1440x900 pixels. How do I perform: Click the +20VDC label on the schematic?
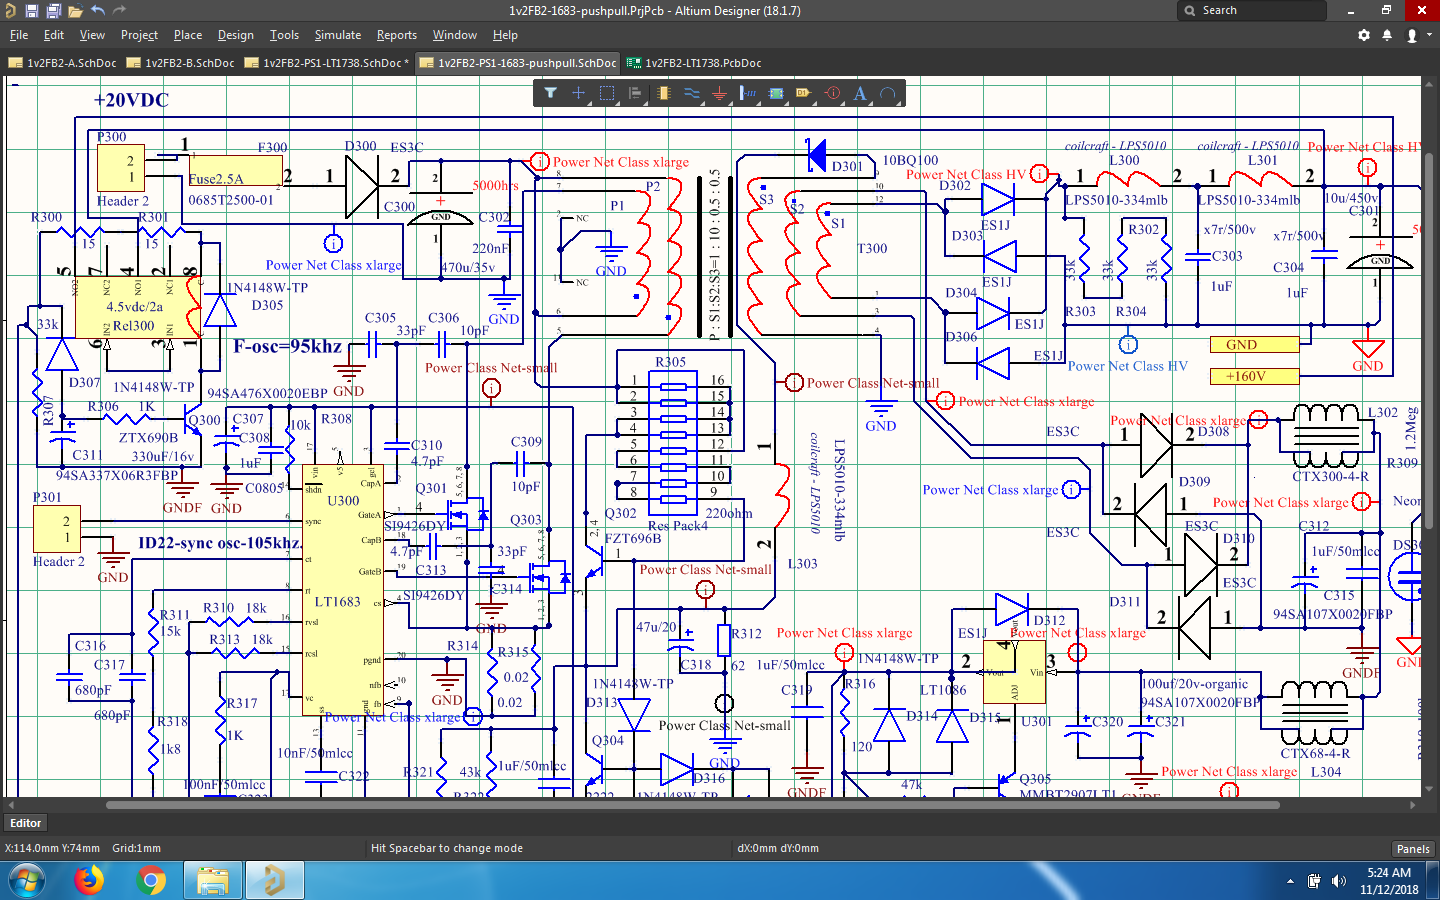click(x=131, y=100)
